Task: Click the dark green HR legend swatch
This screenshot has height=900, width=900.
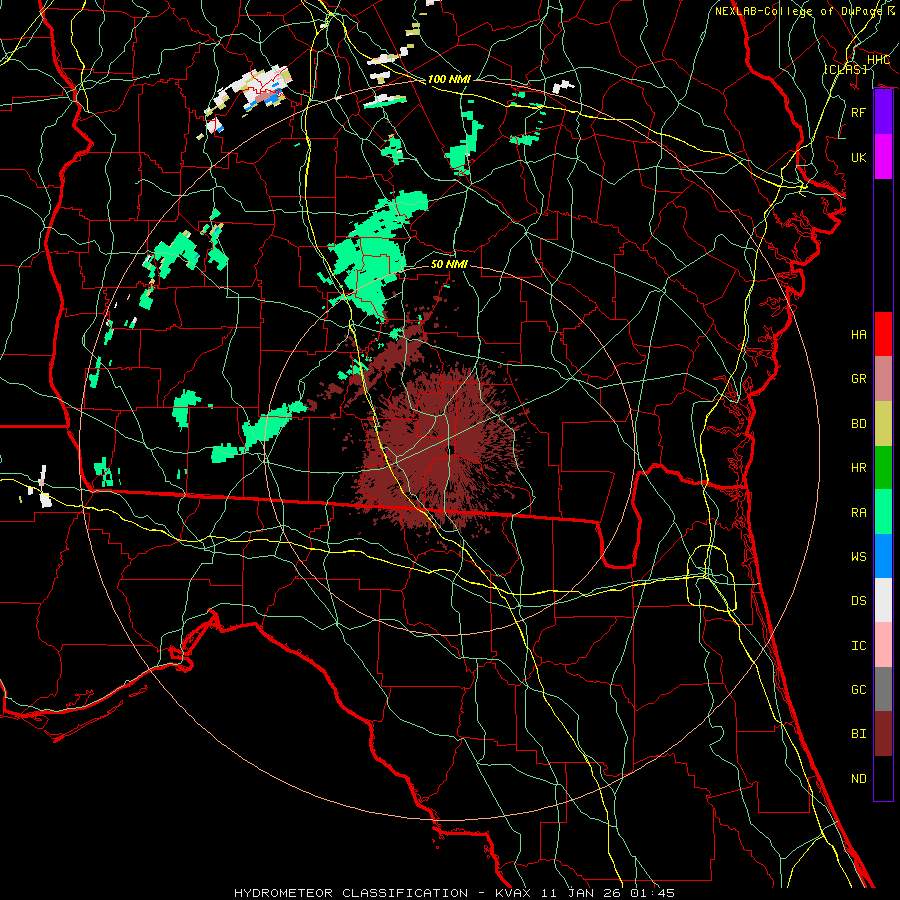Action: pos(883,468)
